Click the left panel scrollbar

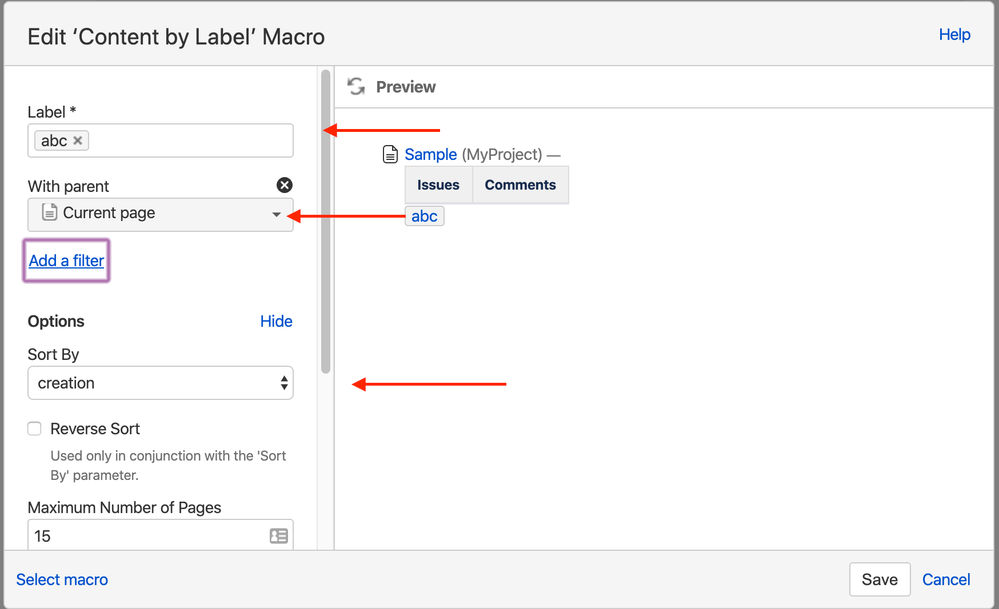[x=325, y=220]
